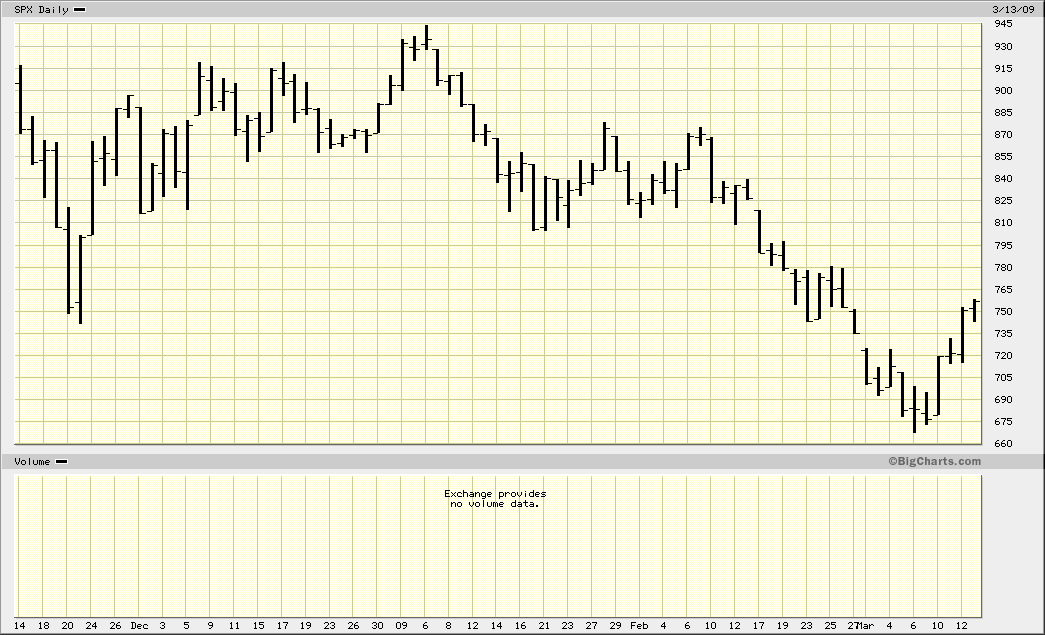This screenshot has height=635, width=1045.
Task: Click the last price bar on the chart
Action: pyautogui.click(x=975, y=310)
